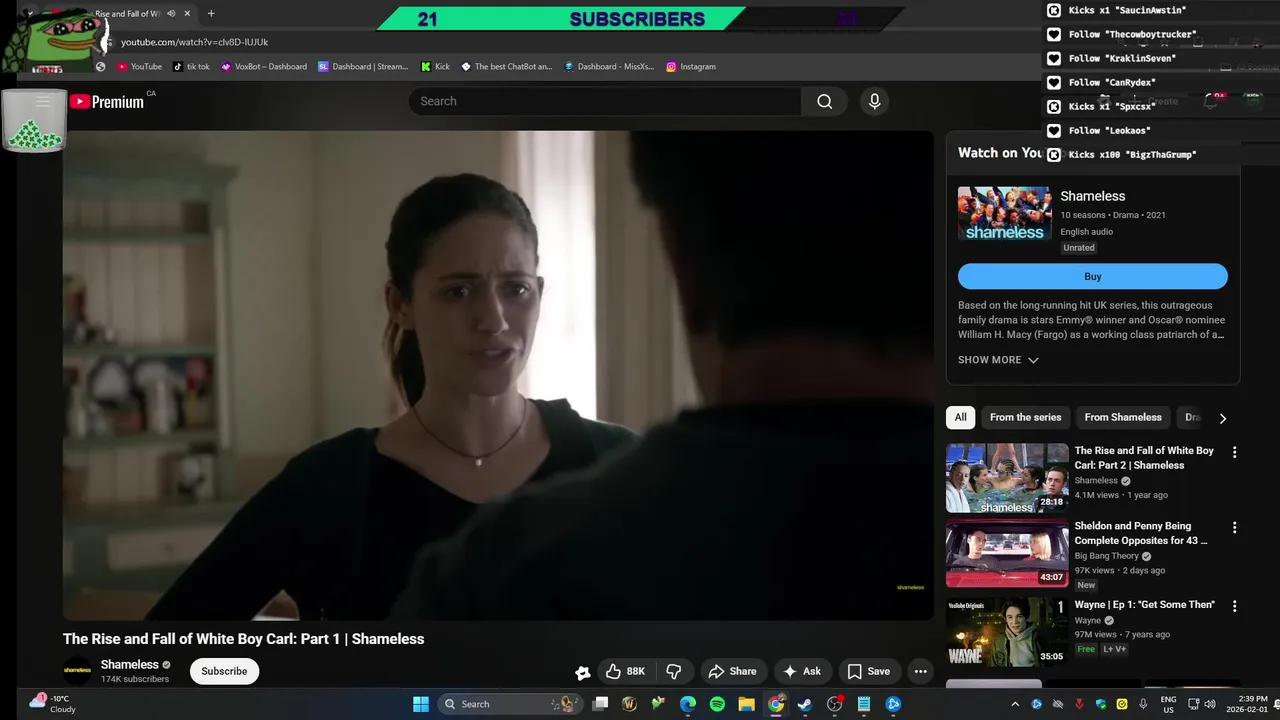Save the video to a playlist
The image size is (1280, 720).
point(868,671)
